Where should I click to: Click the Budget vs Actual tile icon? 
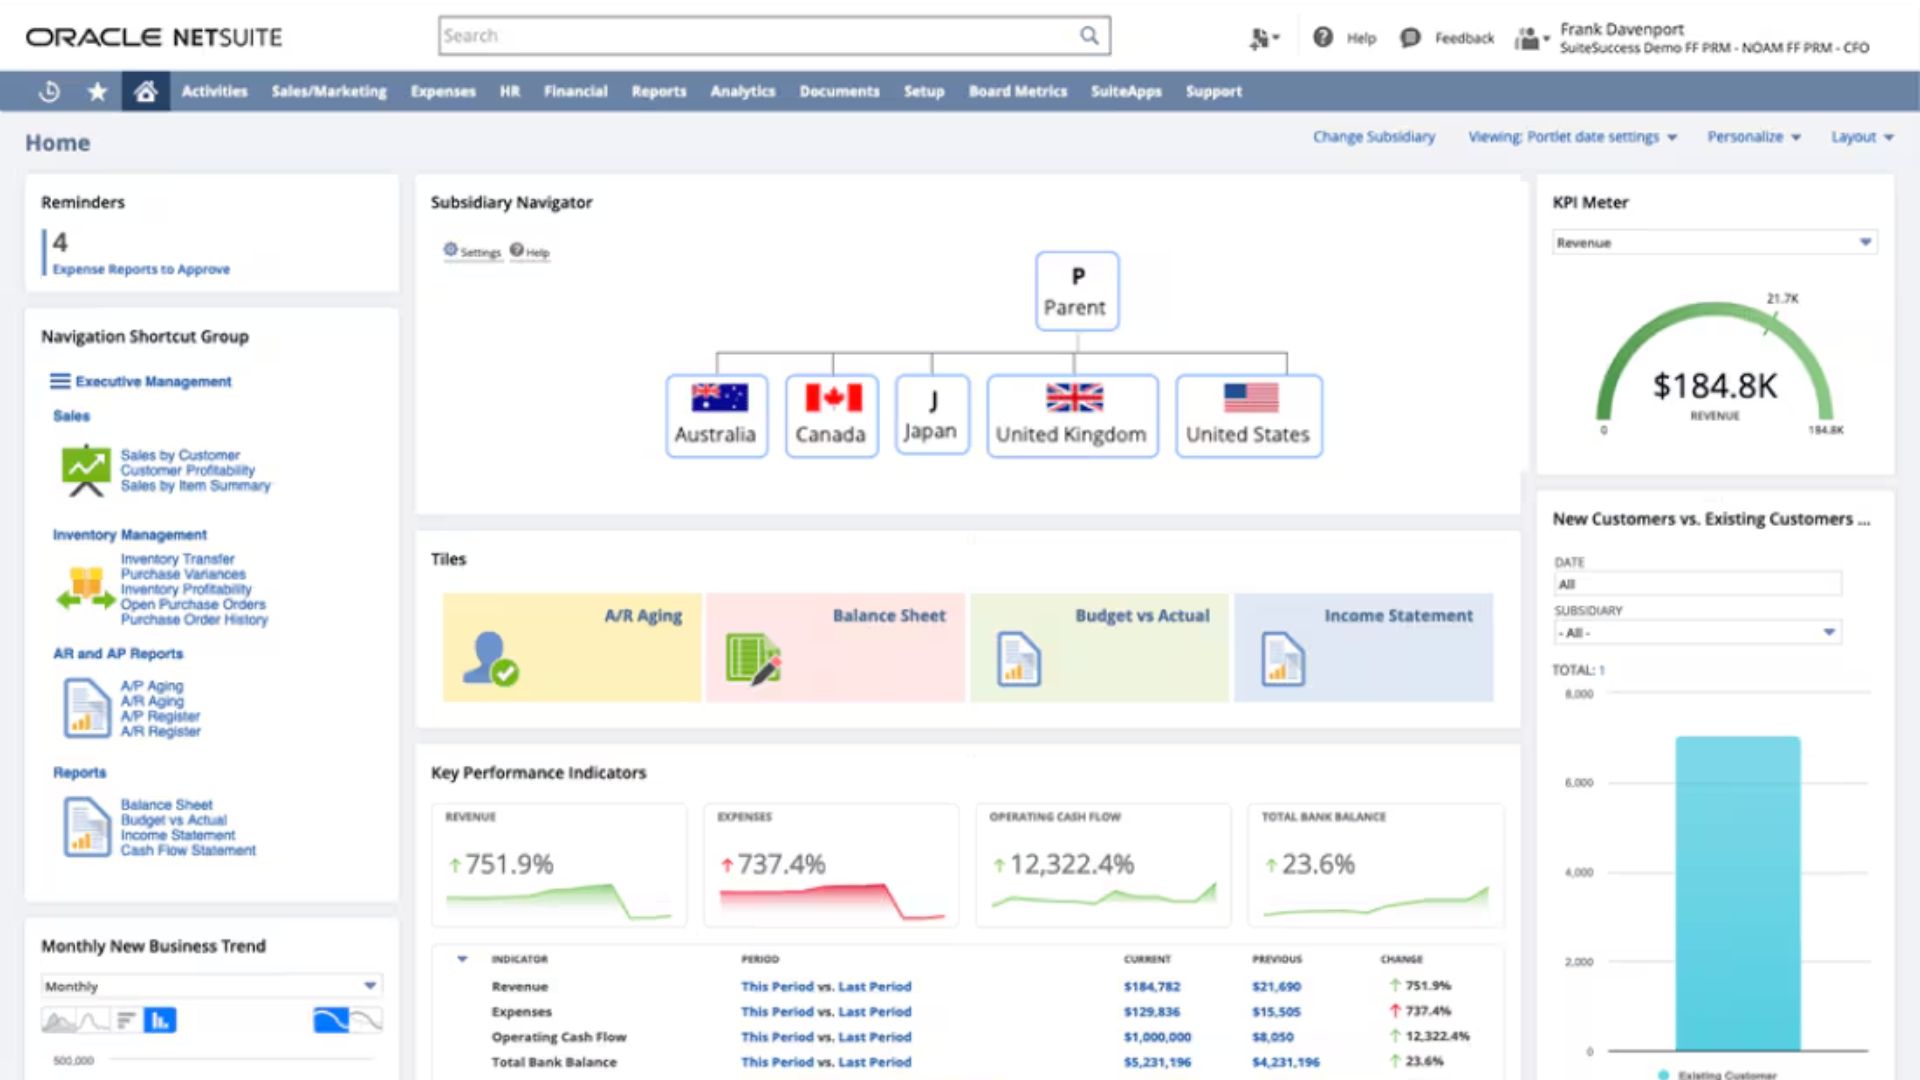click(1019, 659)
